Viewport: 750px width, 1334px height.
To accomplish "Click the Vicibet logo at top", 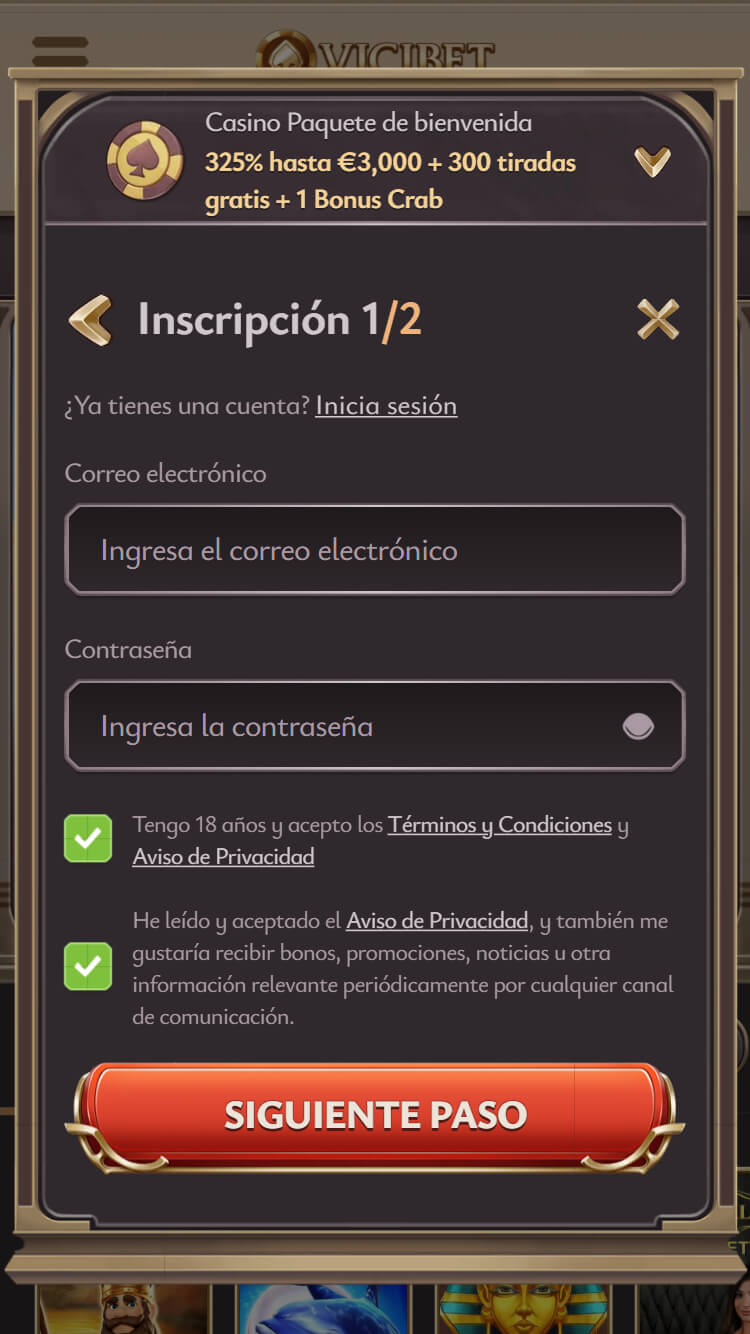I will [376, 52].
